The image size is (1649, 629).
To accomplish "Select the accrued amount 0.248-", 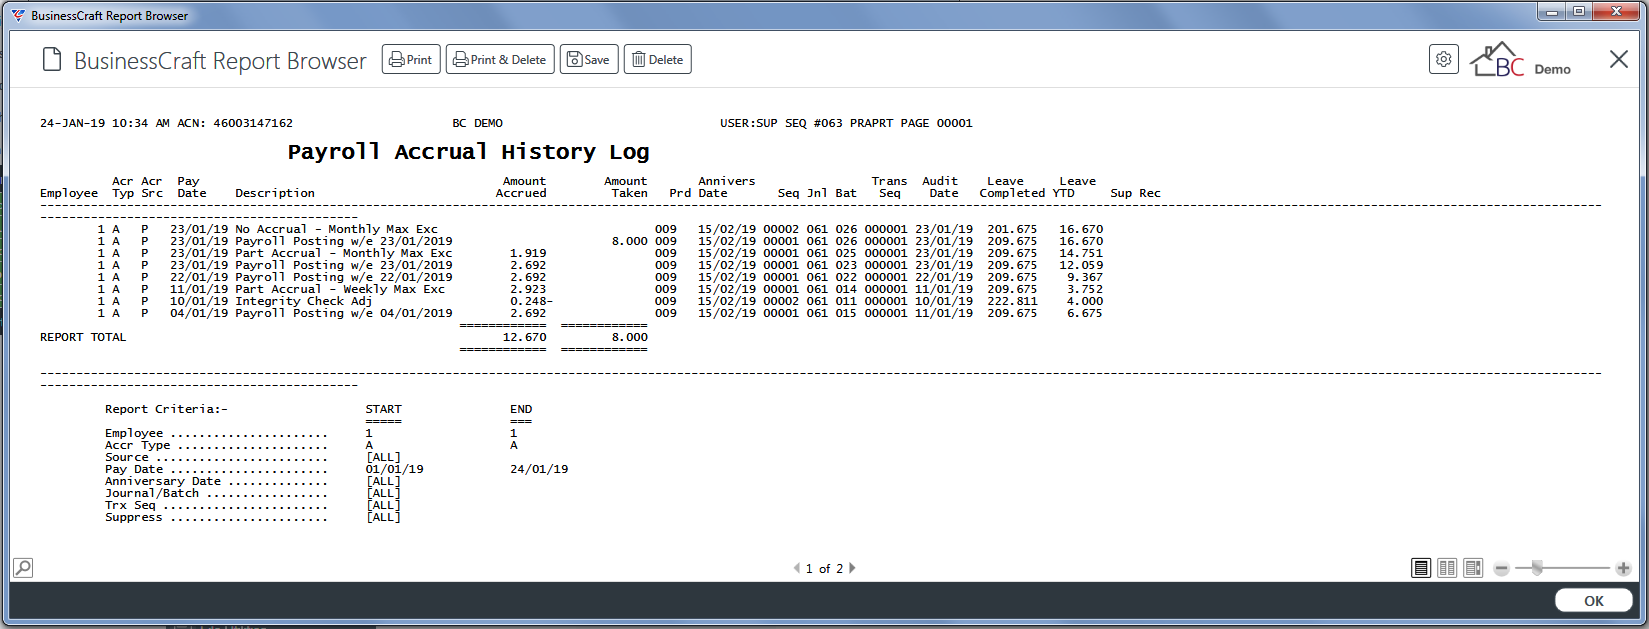I will pyautogui.click(x=532, y=301).
